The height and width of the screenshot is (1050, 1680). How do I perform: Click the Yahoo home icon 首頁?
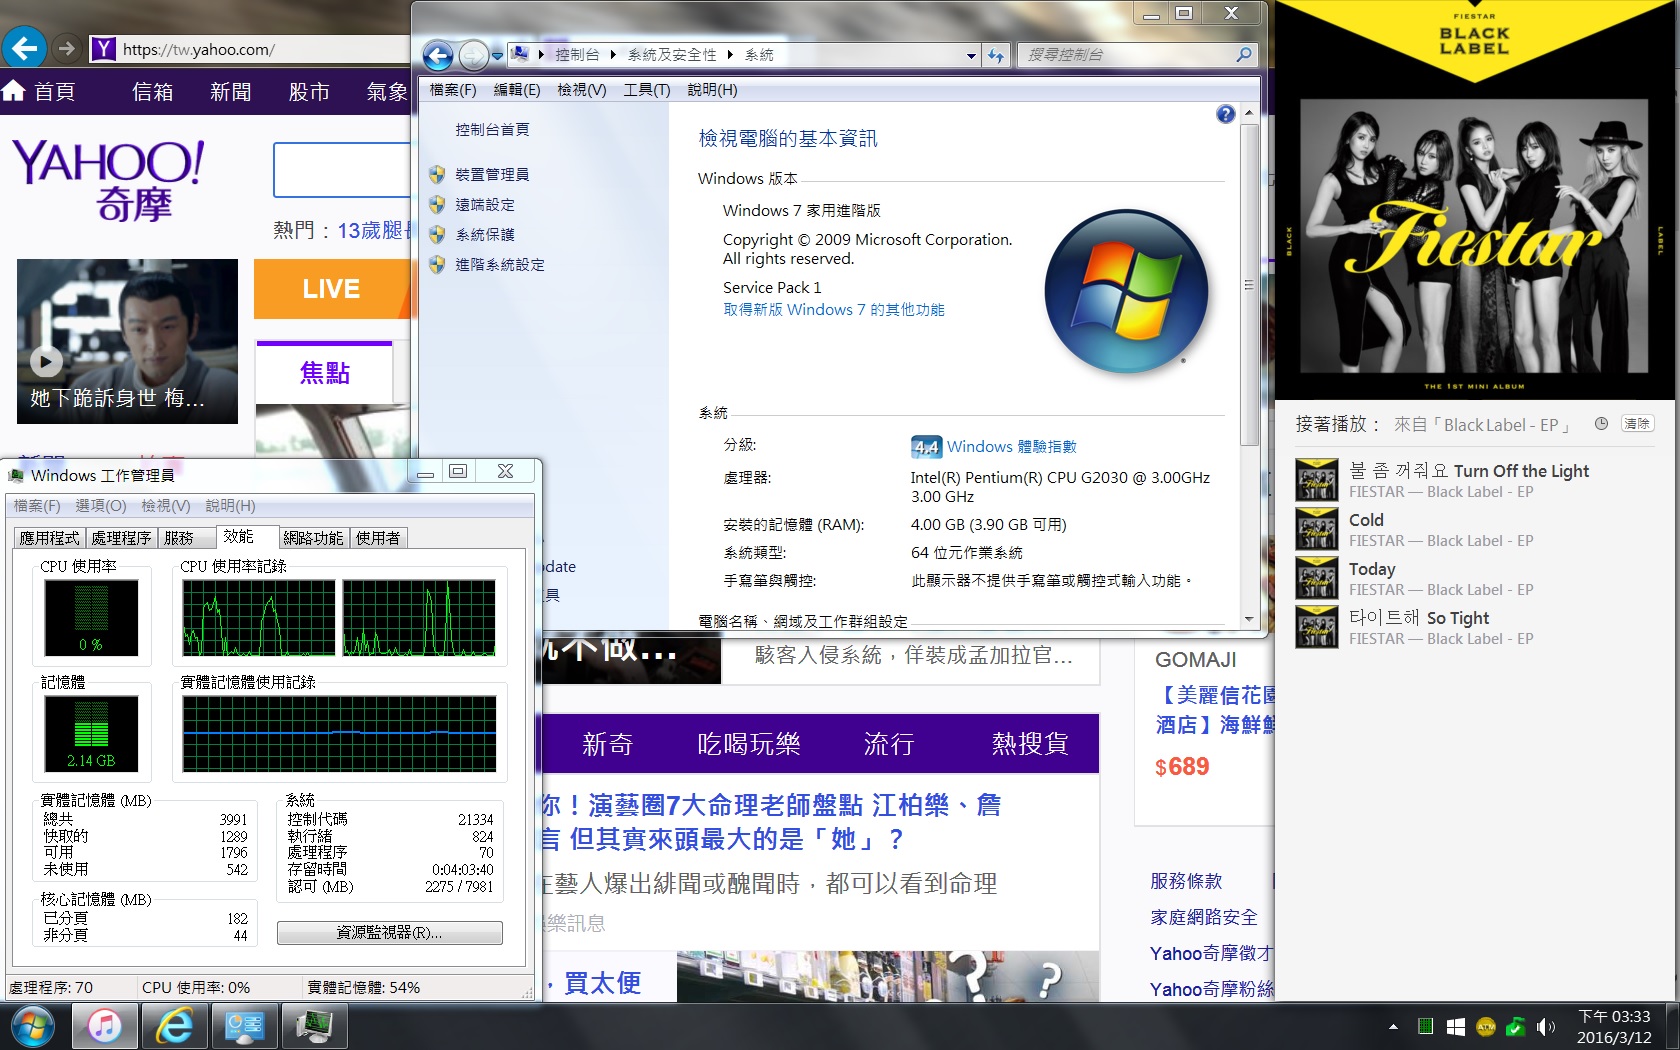[40, 92]
